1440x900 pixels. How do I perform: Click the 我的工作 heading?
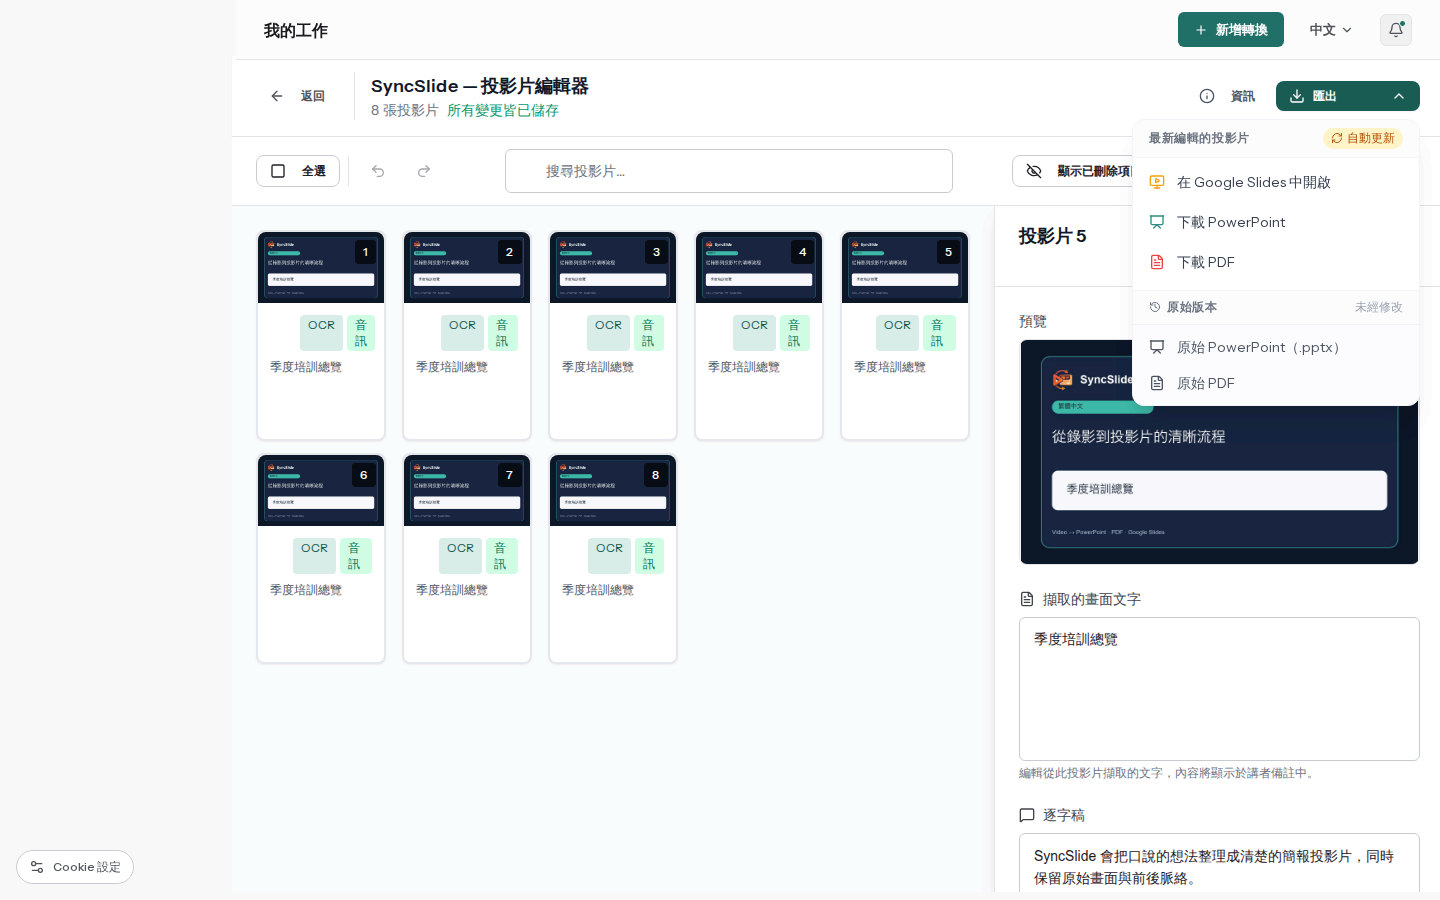point(295,30)
